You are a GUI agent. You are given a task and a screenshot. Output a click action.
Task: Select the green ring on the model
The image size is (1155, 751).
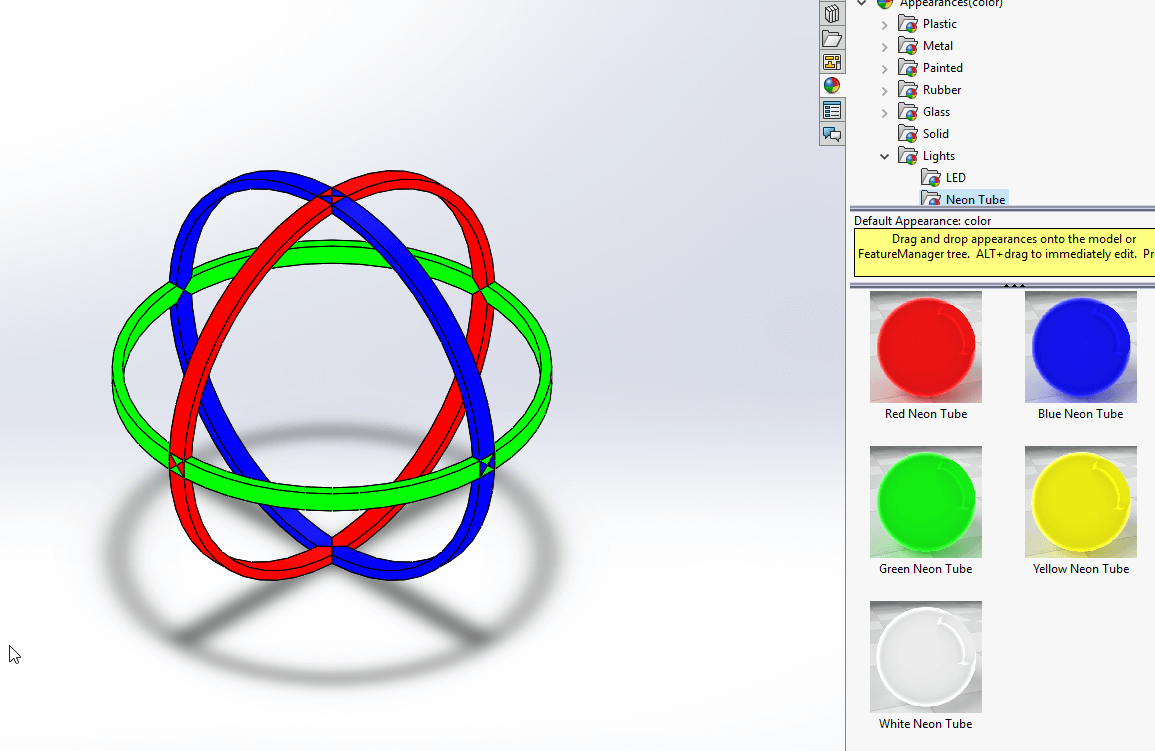coord(331,498)
